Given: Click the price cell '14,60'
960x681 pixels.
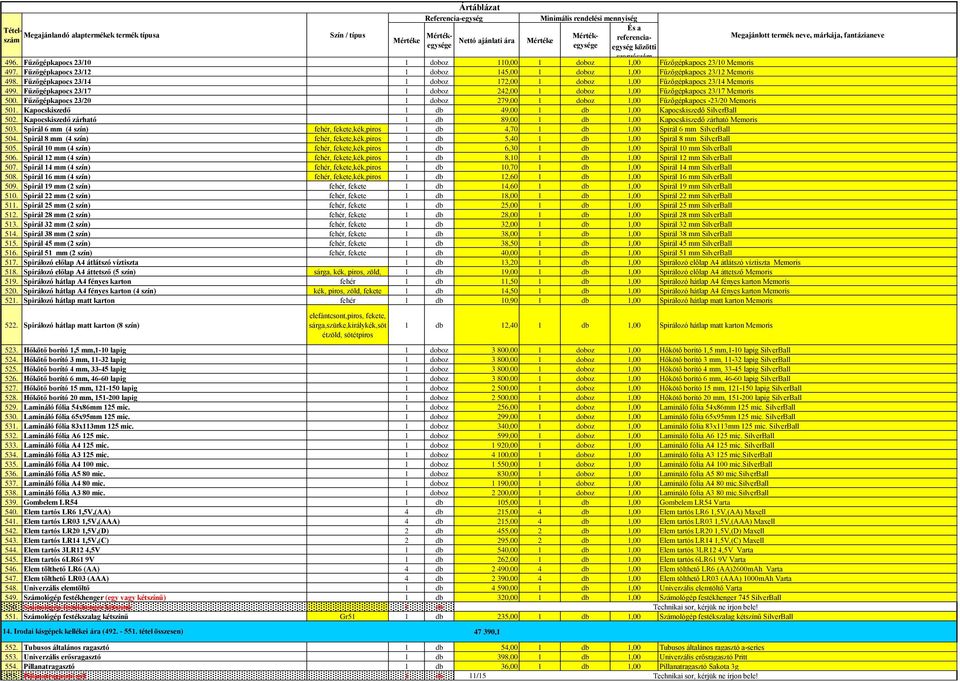Looking at the screenshot, I should click(487, 186).
